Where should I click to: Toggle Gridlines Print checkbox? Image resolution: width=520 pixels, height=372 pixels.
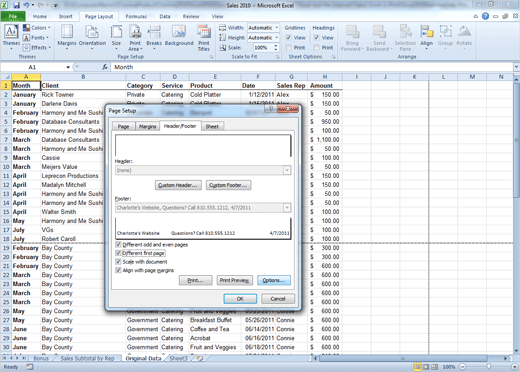pyautogui.click(x=289, y=48)
